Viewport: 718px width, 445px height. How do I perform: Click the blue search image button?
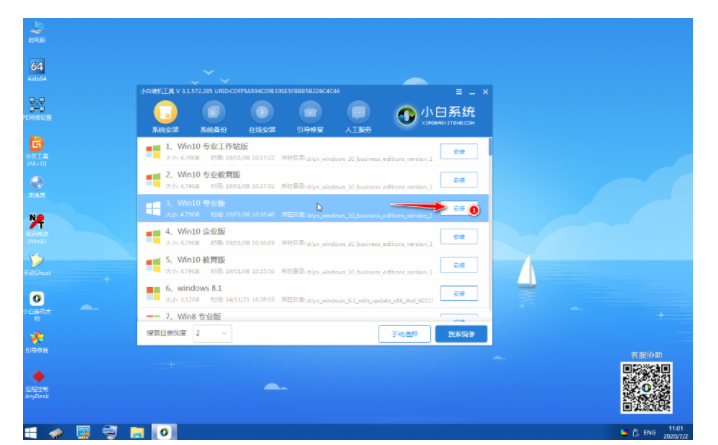point(461,334)
